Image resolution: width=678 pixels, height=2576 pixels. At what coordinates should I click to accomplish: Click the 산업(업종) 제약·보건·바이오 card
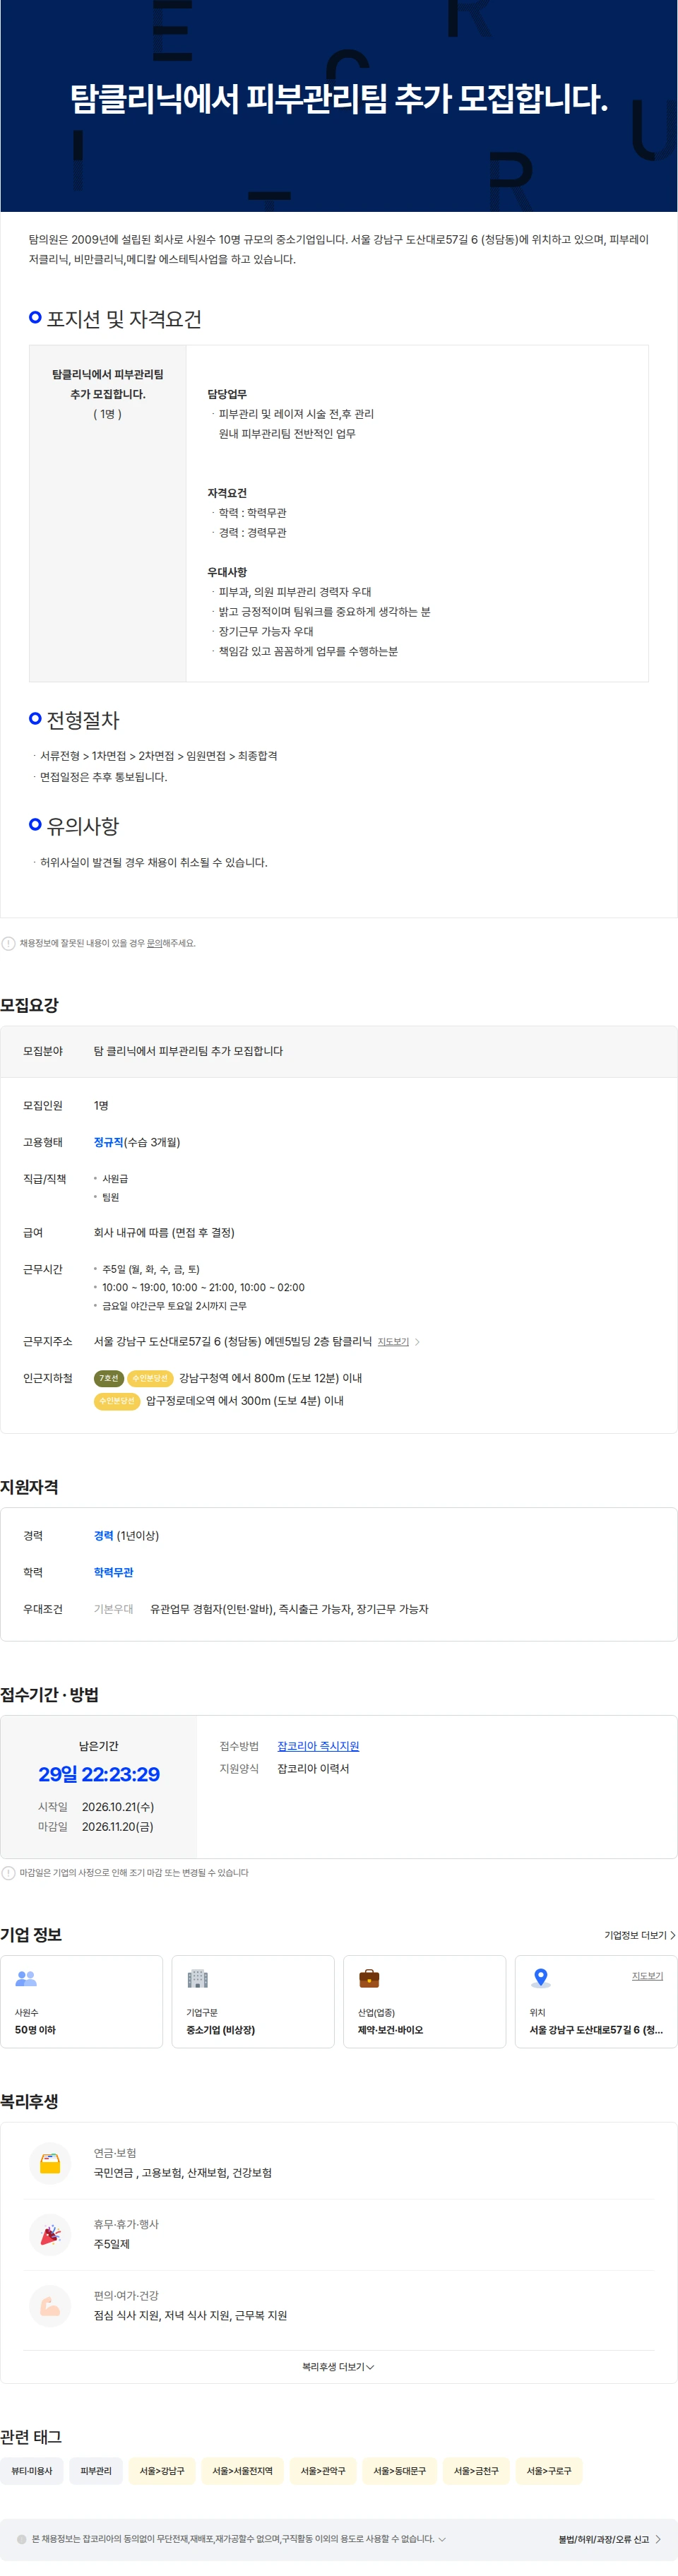pos(425,2002)
